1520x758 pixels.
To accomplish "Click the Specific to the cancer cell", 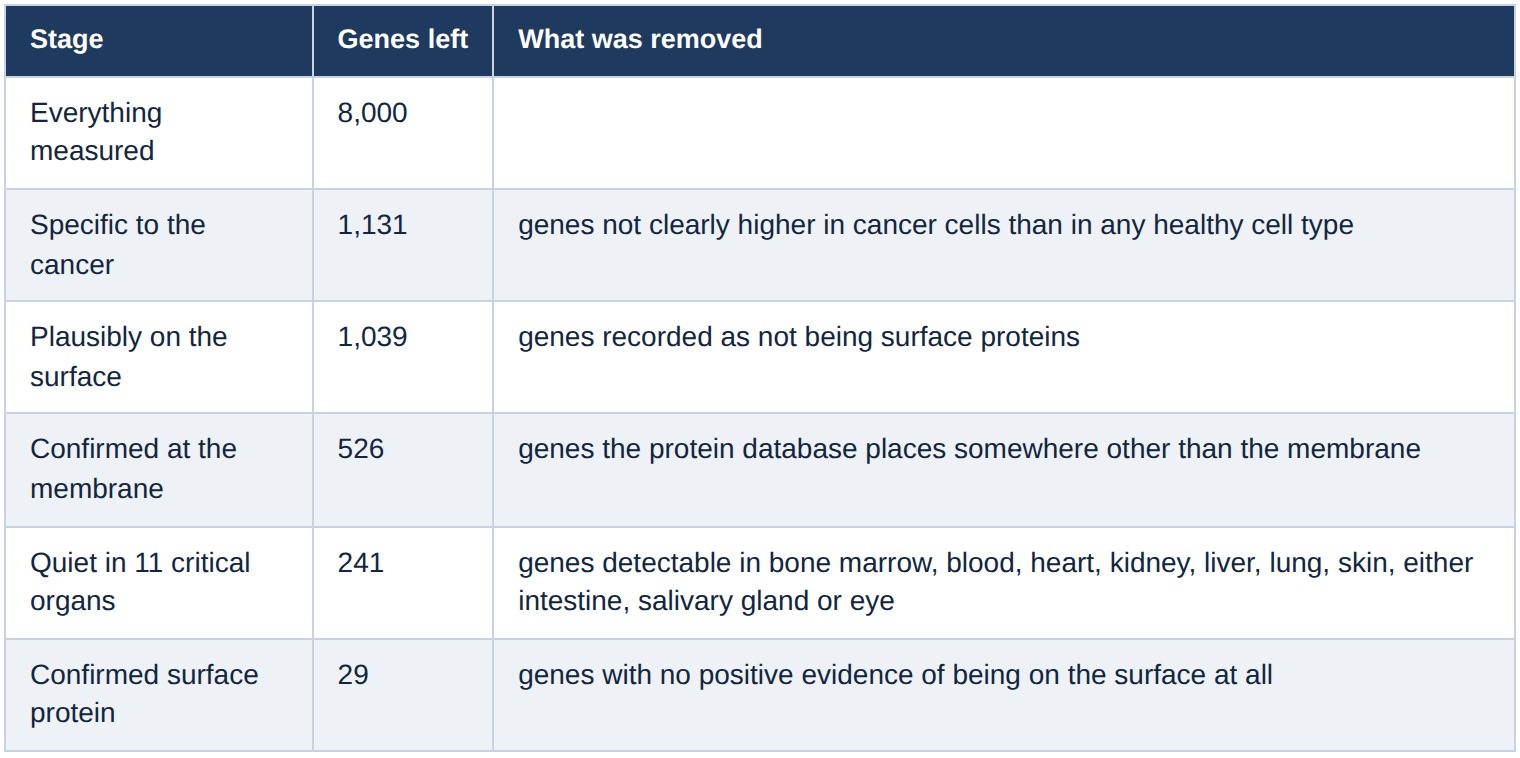I will (x=159, y=244).
